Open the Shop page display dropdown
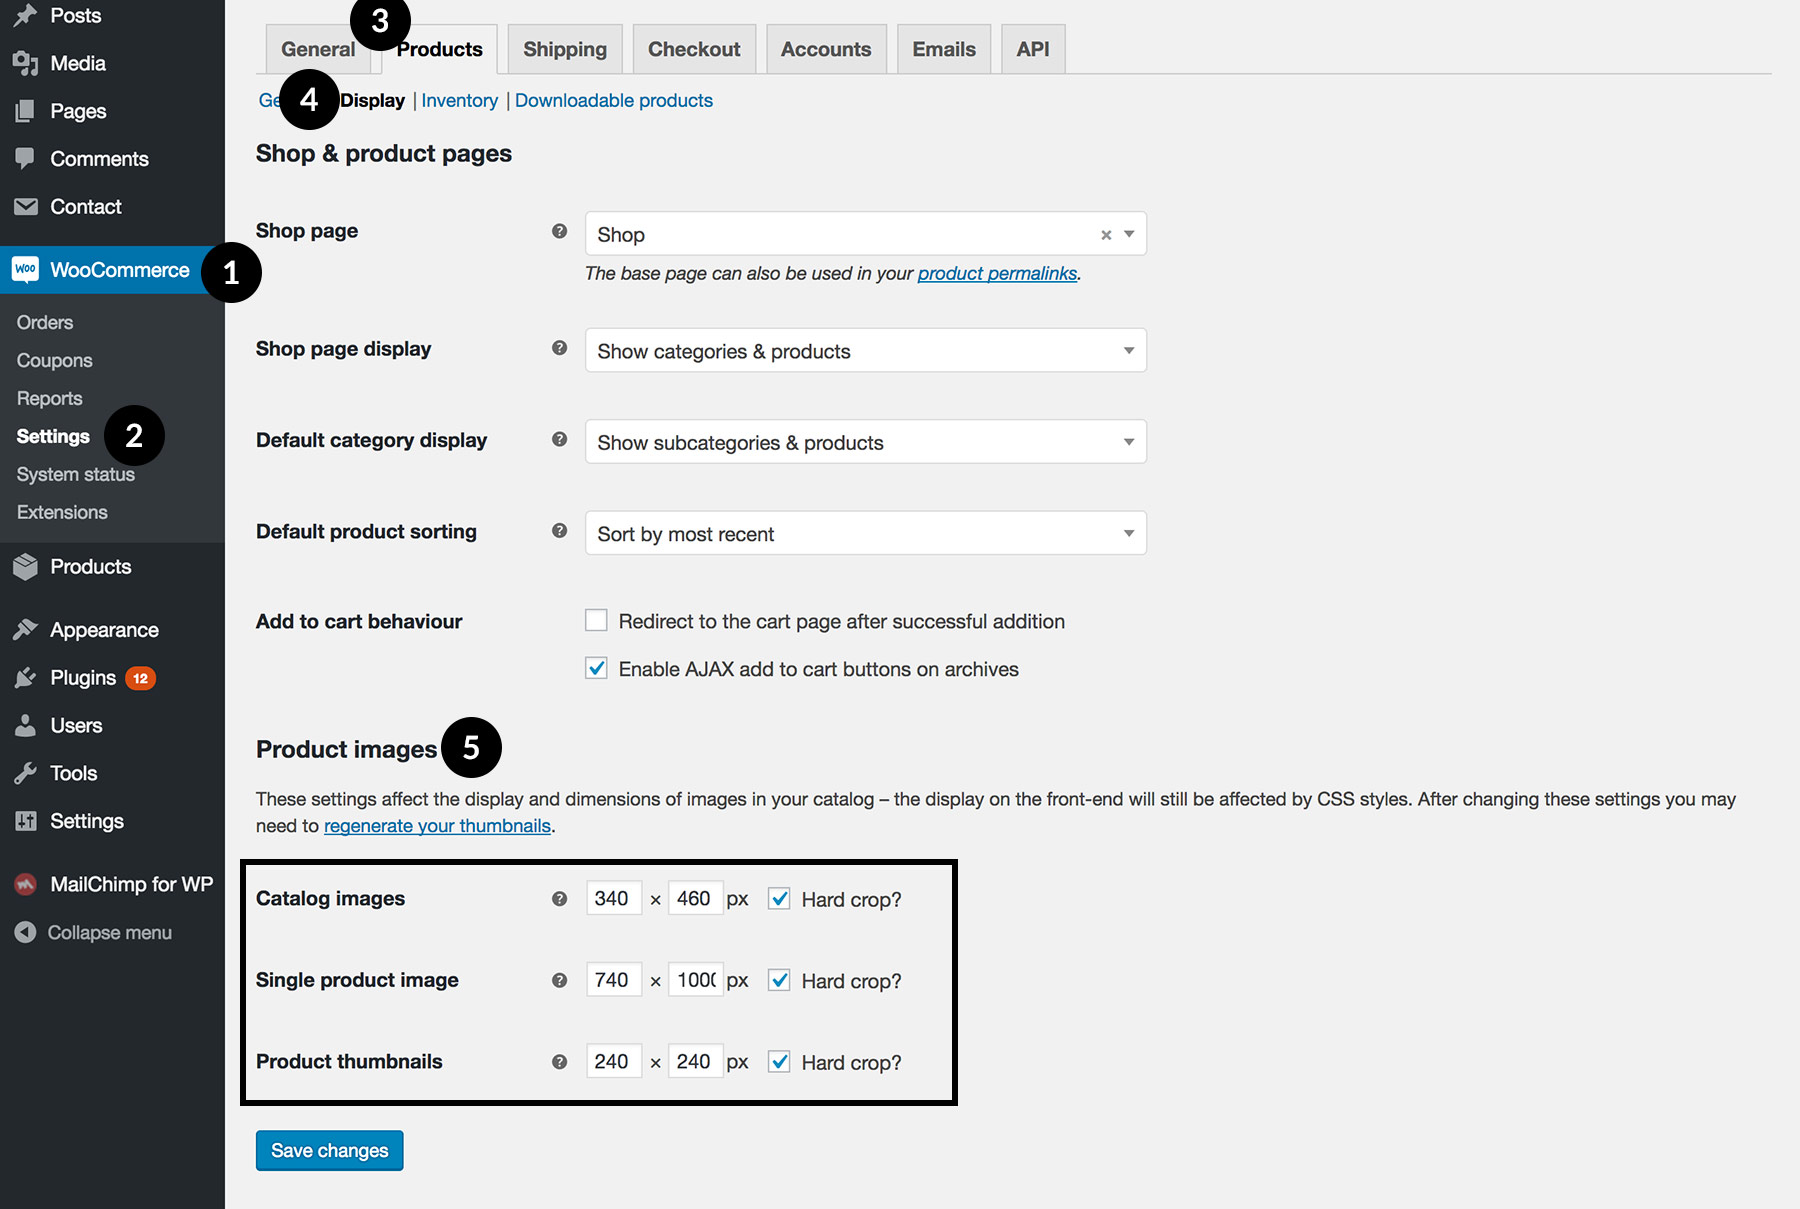 865,351
